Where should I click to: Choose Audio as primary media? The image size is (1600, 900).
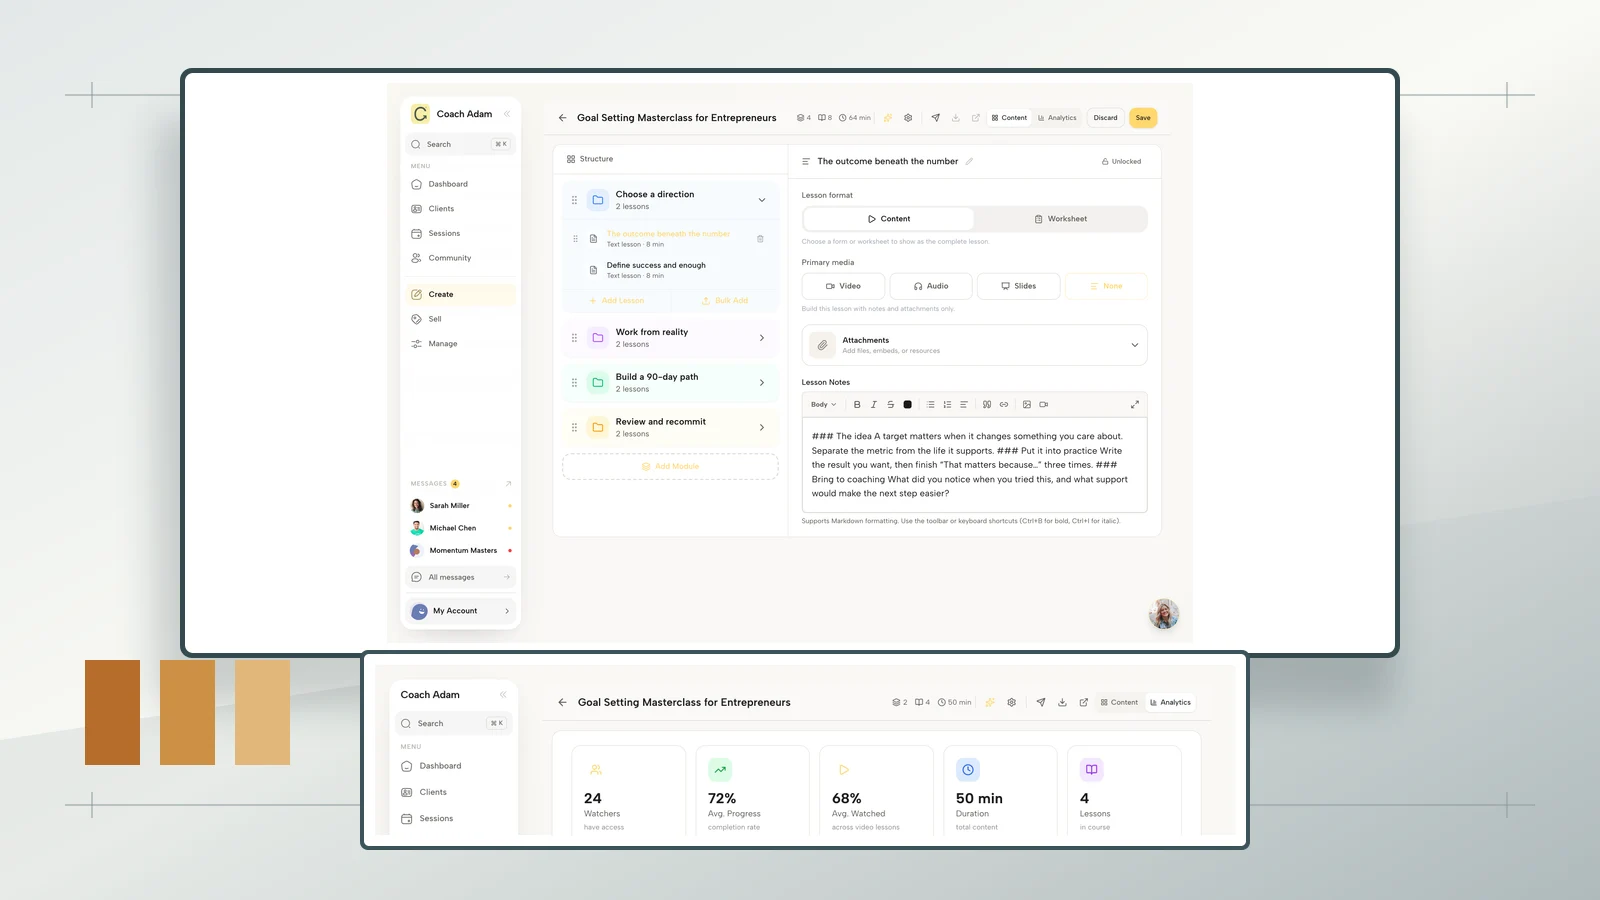[x=931, y=286]
